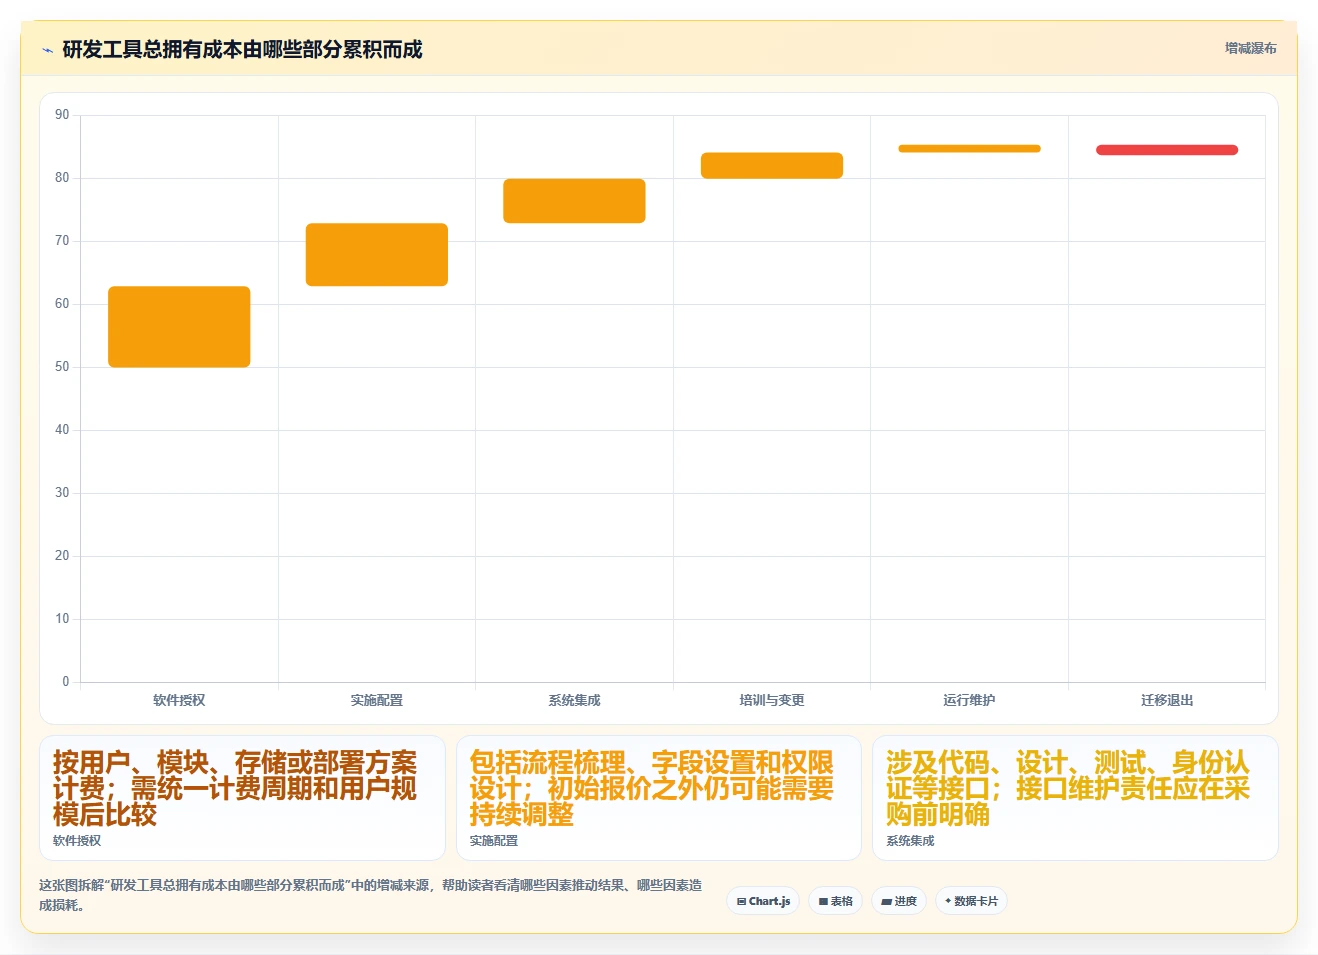The width and height of the screenshot is (1318, 955).
Task: Select the 培训与变更 waterfall bar
Action: tap(772, 166)
